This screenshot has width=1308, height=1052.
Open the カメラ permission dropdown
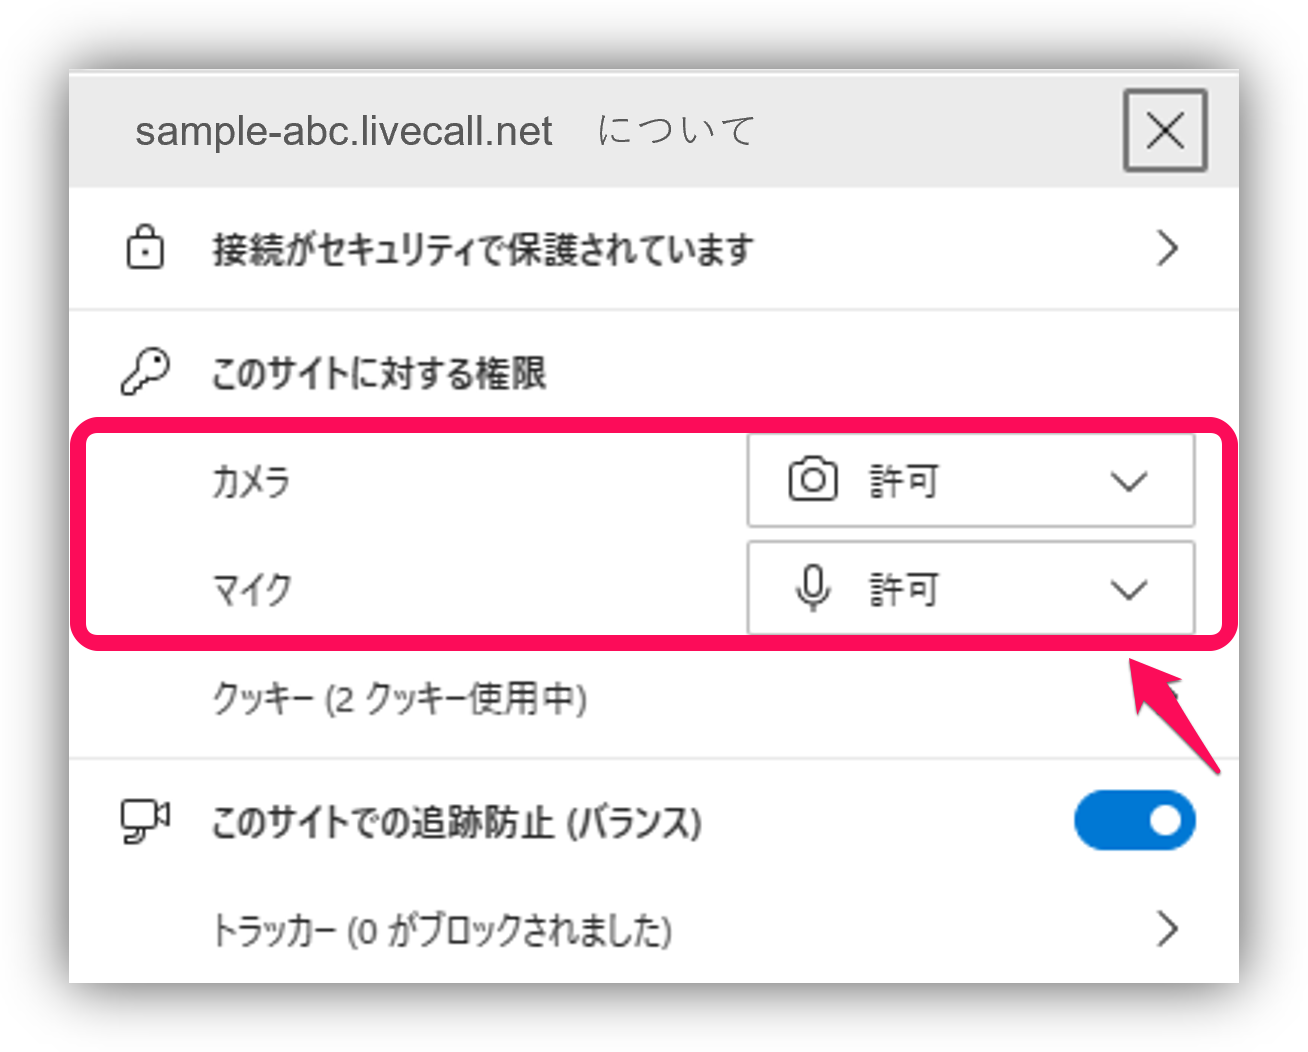(1128, 481)
